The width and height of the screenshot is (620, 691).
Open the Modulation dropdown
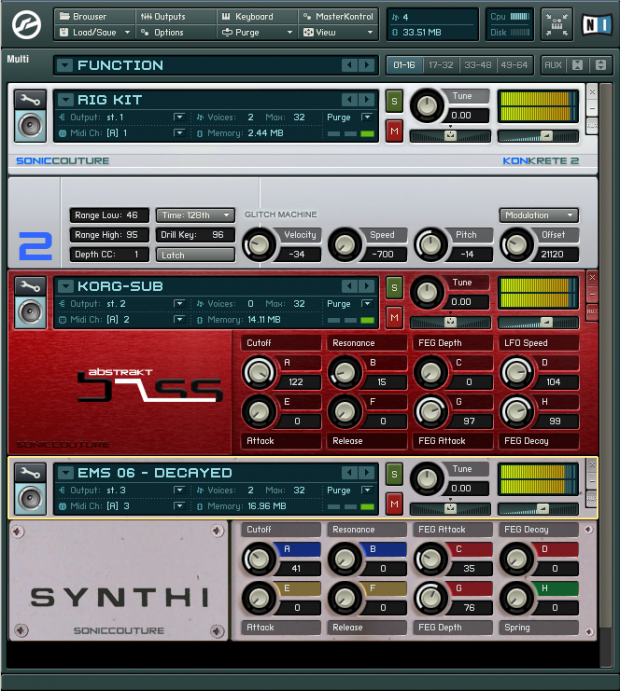[x=539, y=215]
